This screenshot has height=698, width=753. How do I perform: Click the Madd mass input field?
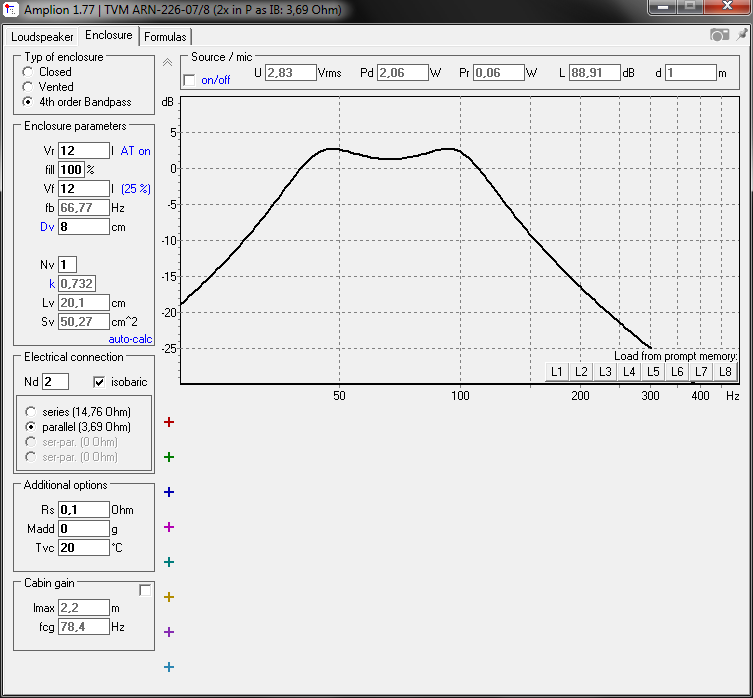pyautogui.click(x=84, y=529)
